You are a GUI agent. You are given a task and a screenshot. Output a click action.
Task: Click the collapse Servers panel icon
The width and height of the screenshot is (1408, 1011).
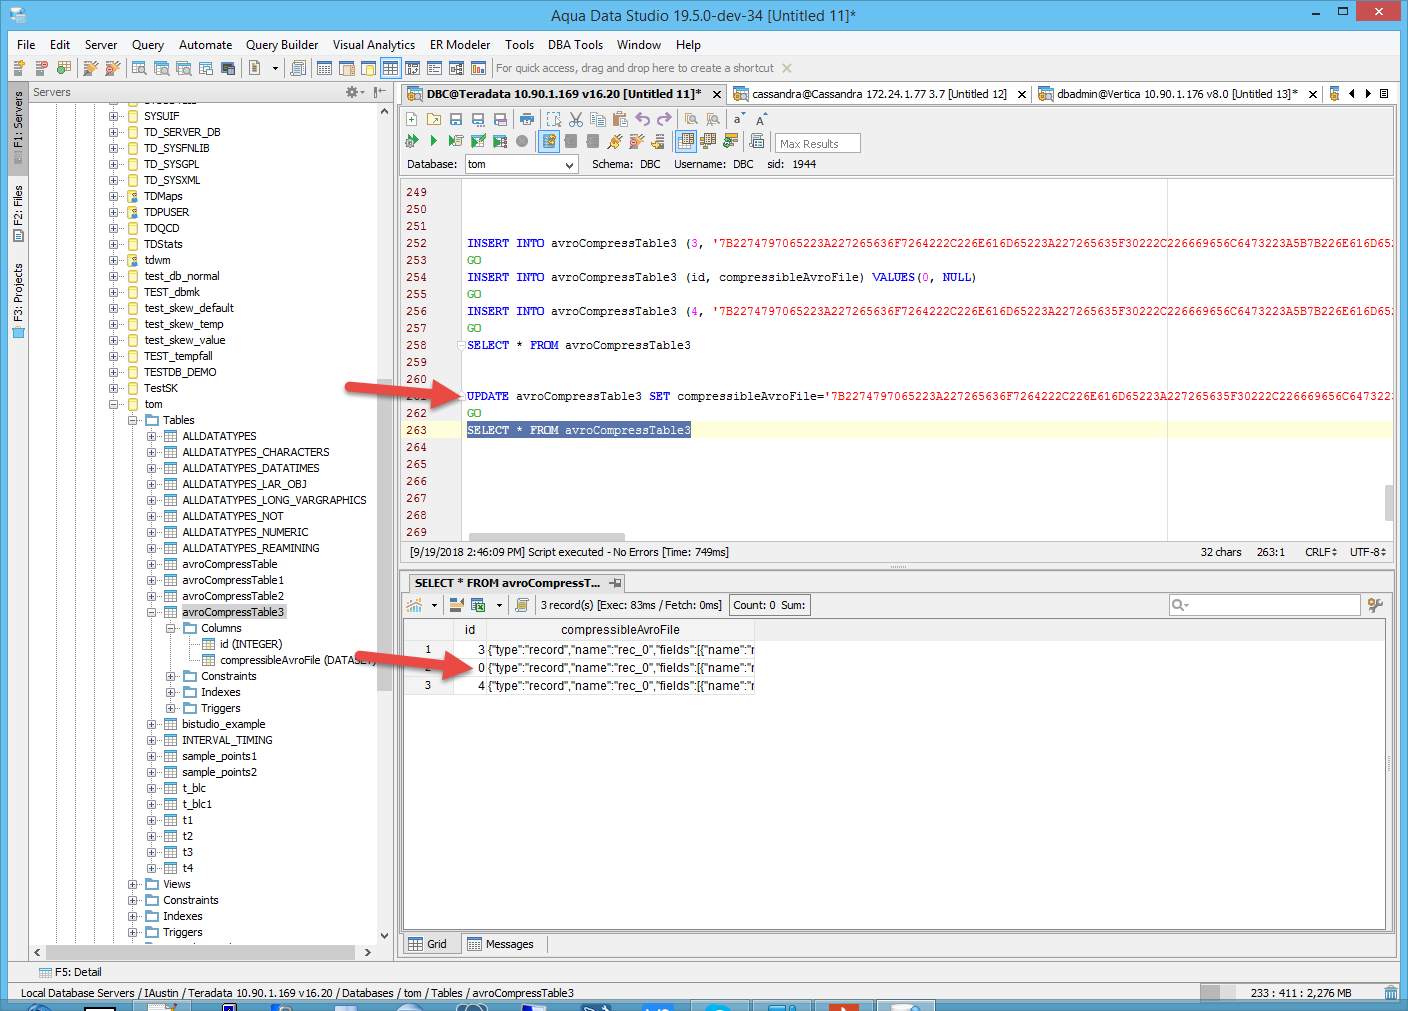380,92
